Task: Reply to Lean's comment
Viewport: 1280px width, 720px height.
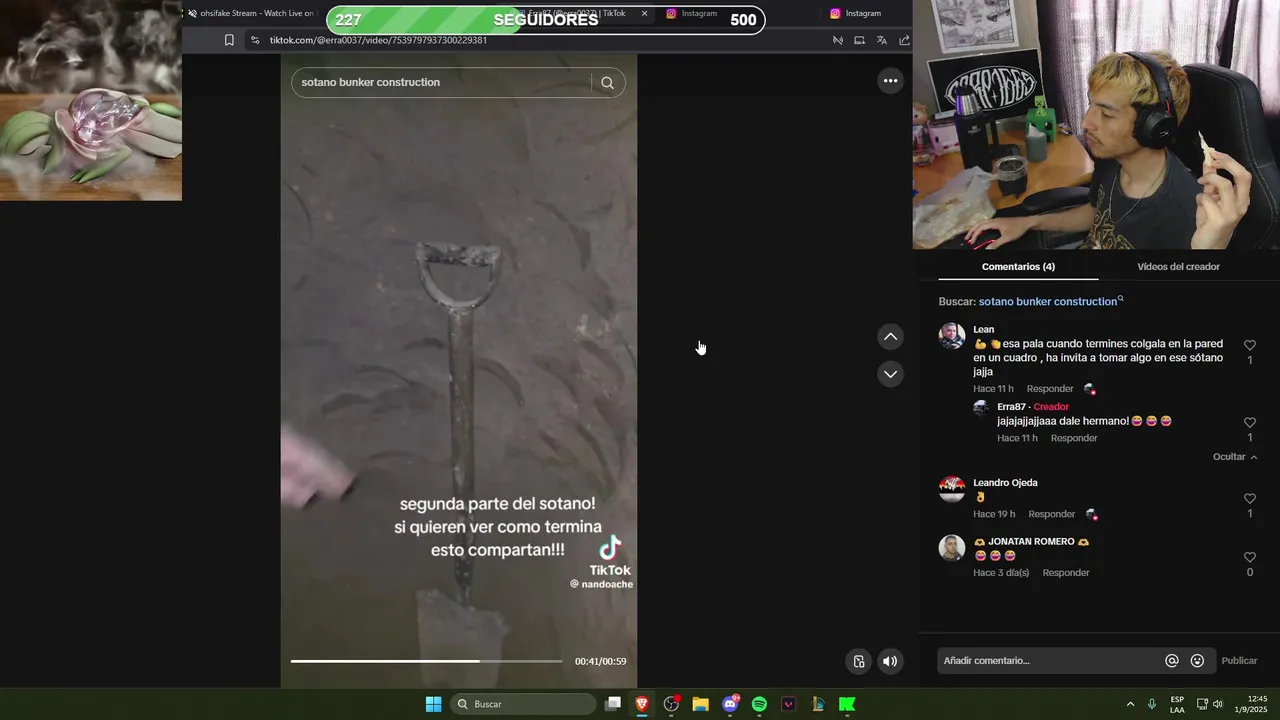Action: tap(1050, 389)
